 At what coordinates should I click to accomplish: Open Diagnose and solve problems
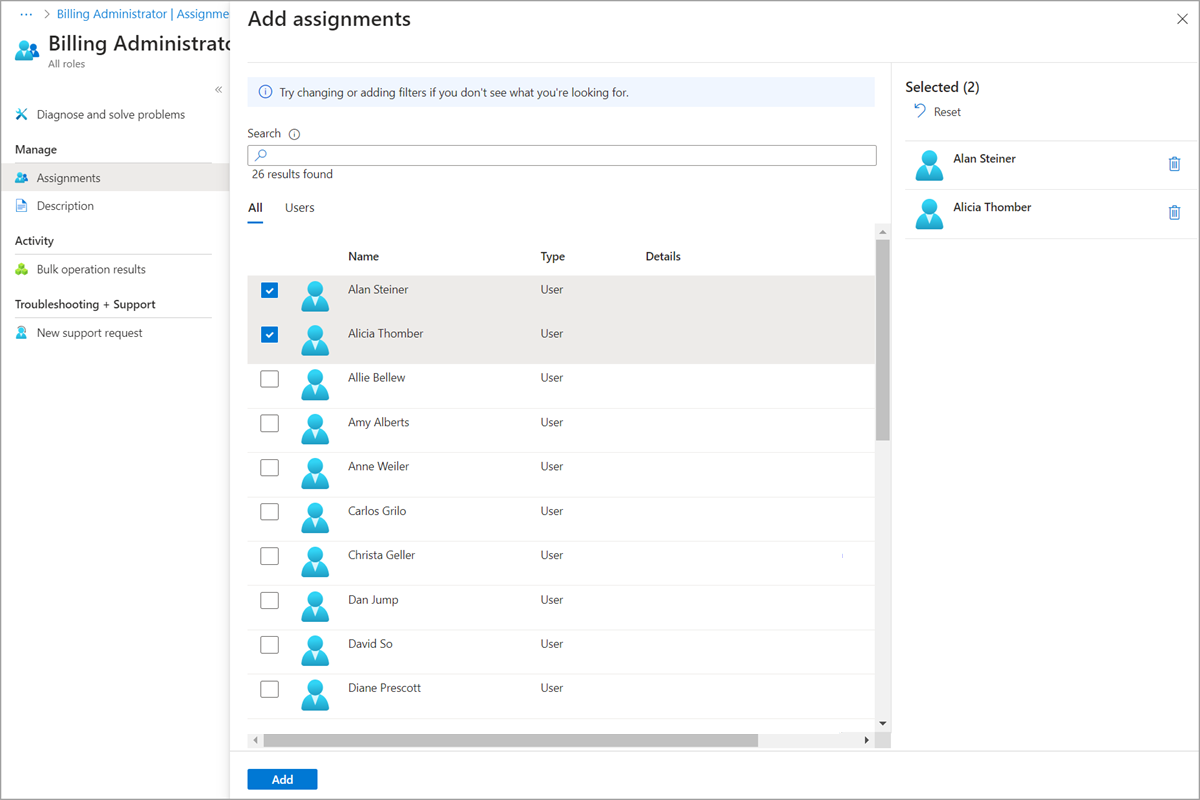pos(110,115)
